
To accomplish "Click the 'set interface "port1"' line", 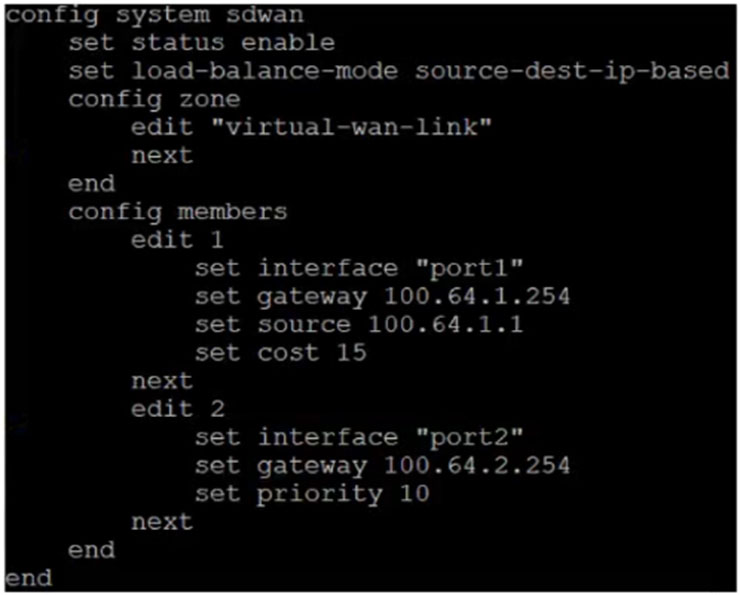I will [359, 269].
